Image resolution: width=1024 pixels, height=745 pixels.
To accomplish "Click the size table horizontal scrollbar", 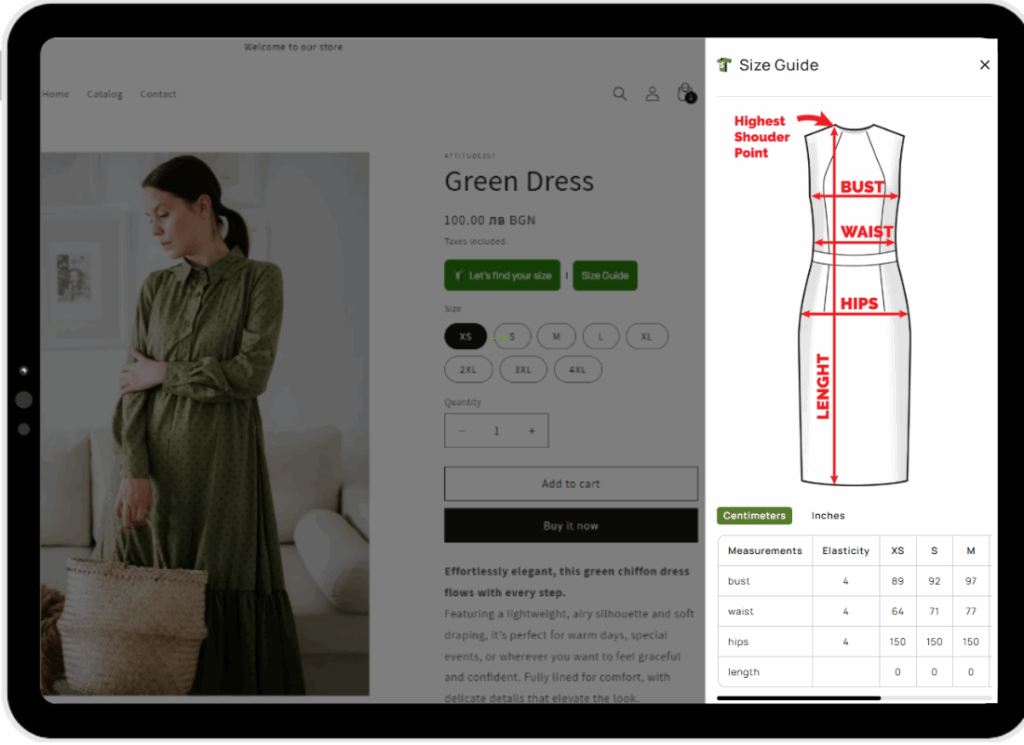I will click(x=798, y=698).
